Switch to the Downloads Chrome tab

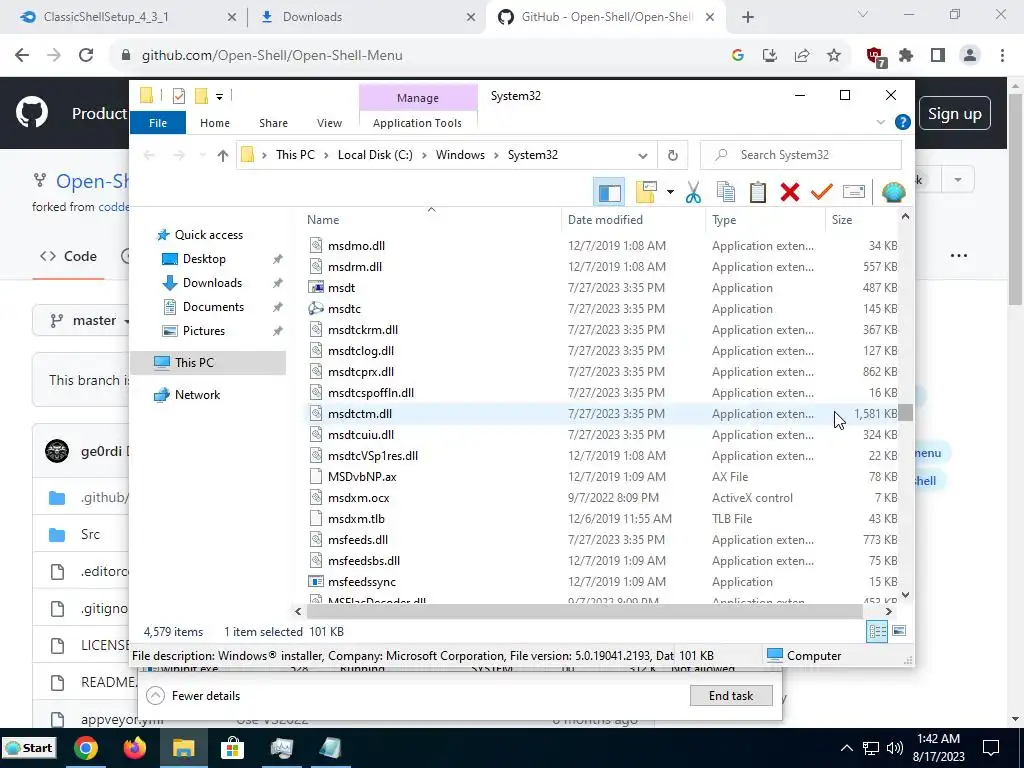(x=312, y=17)
